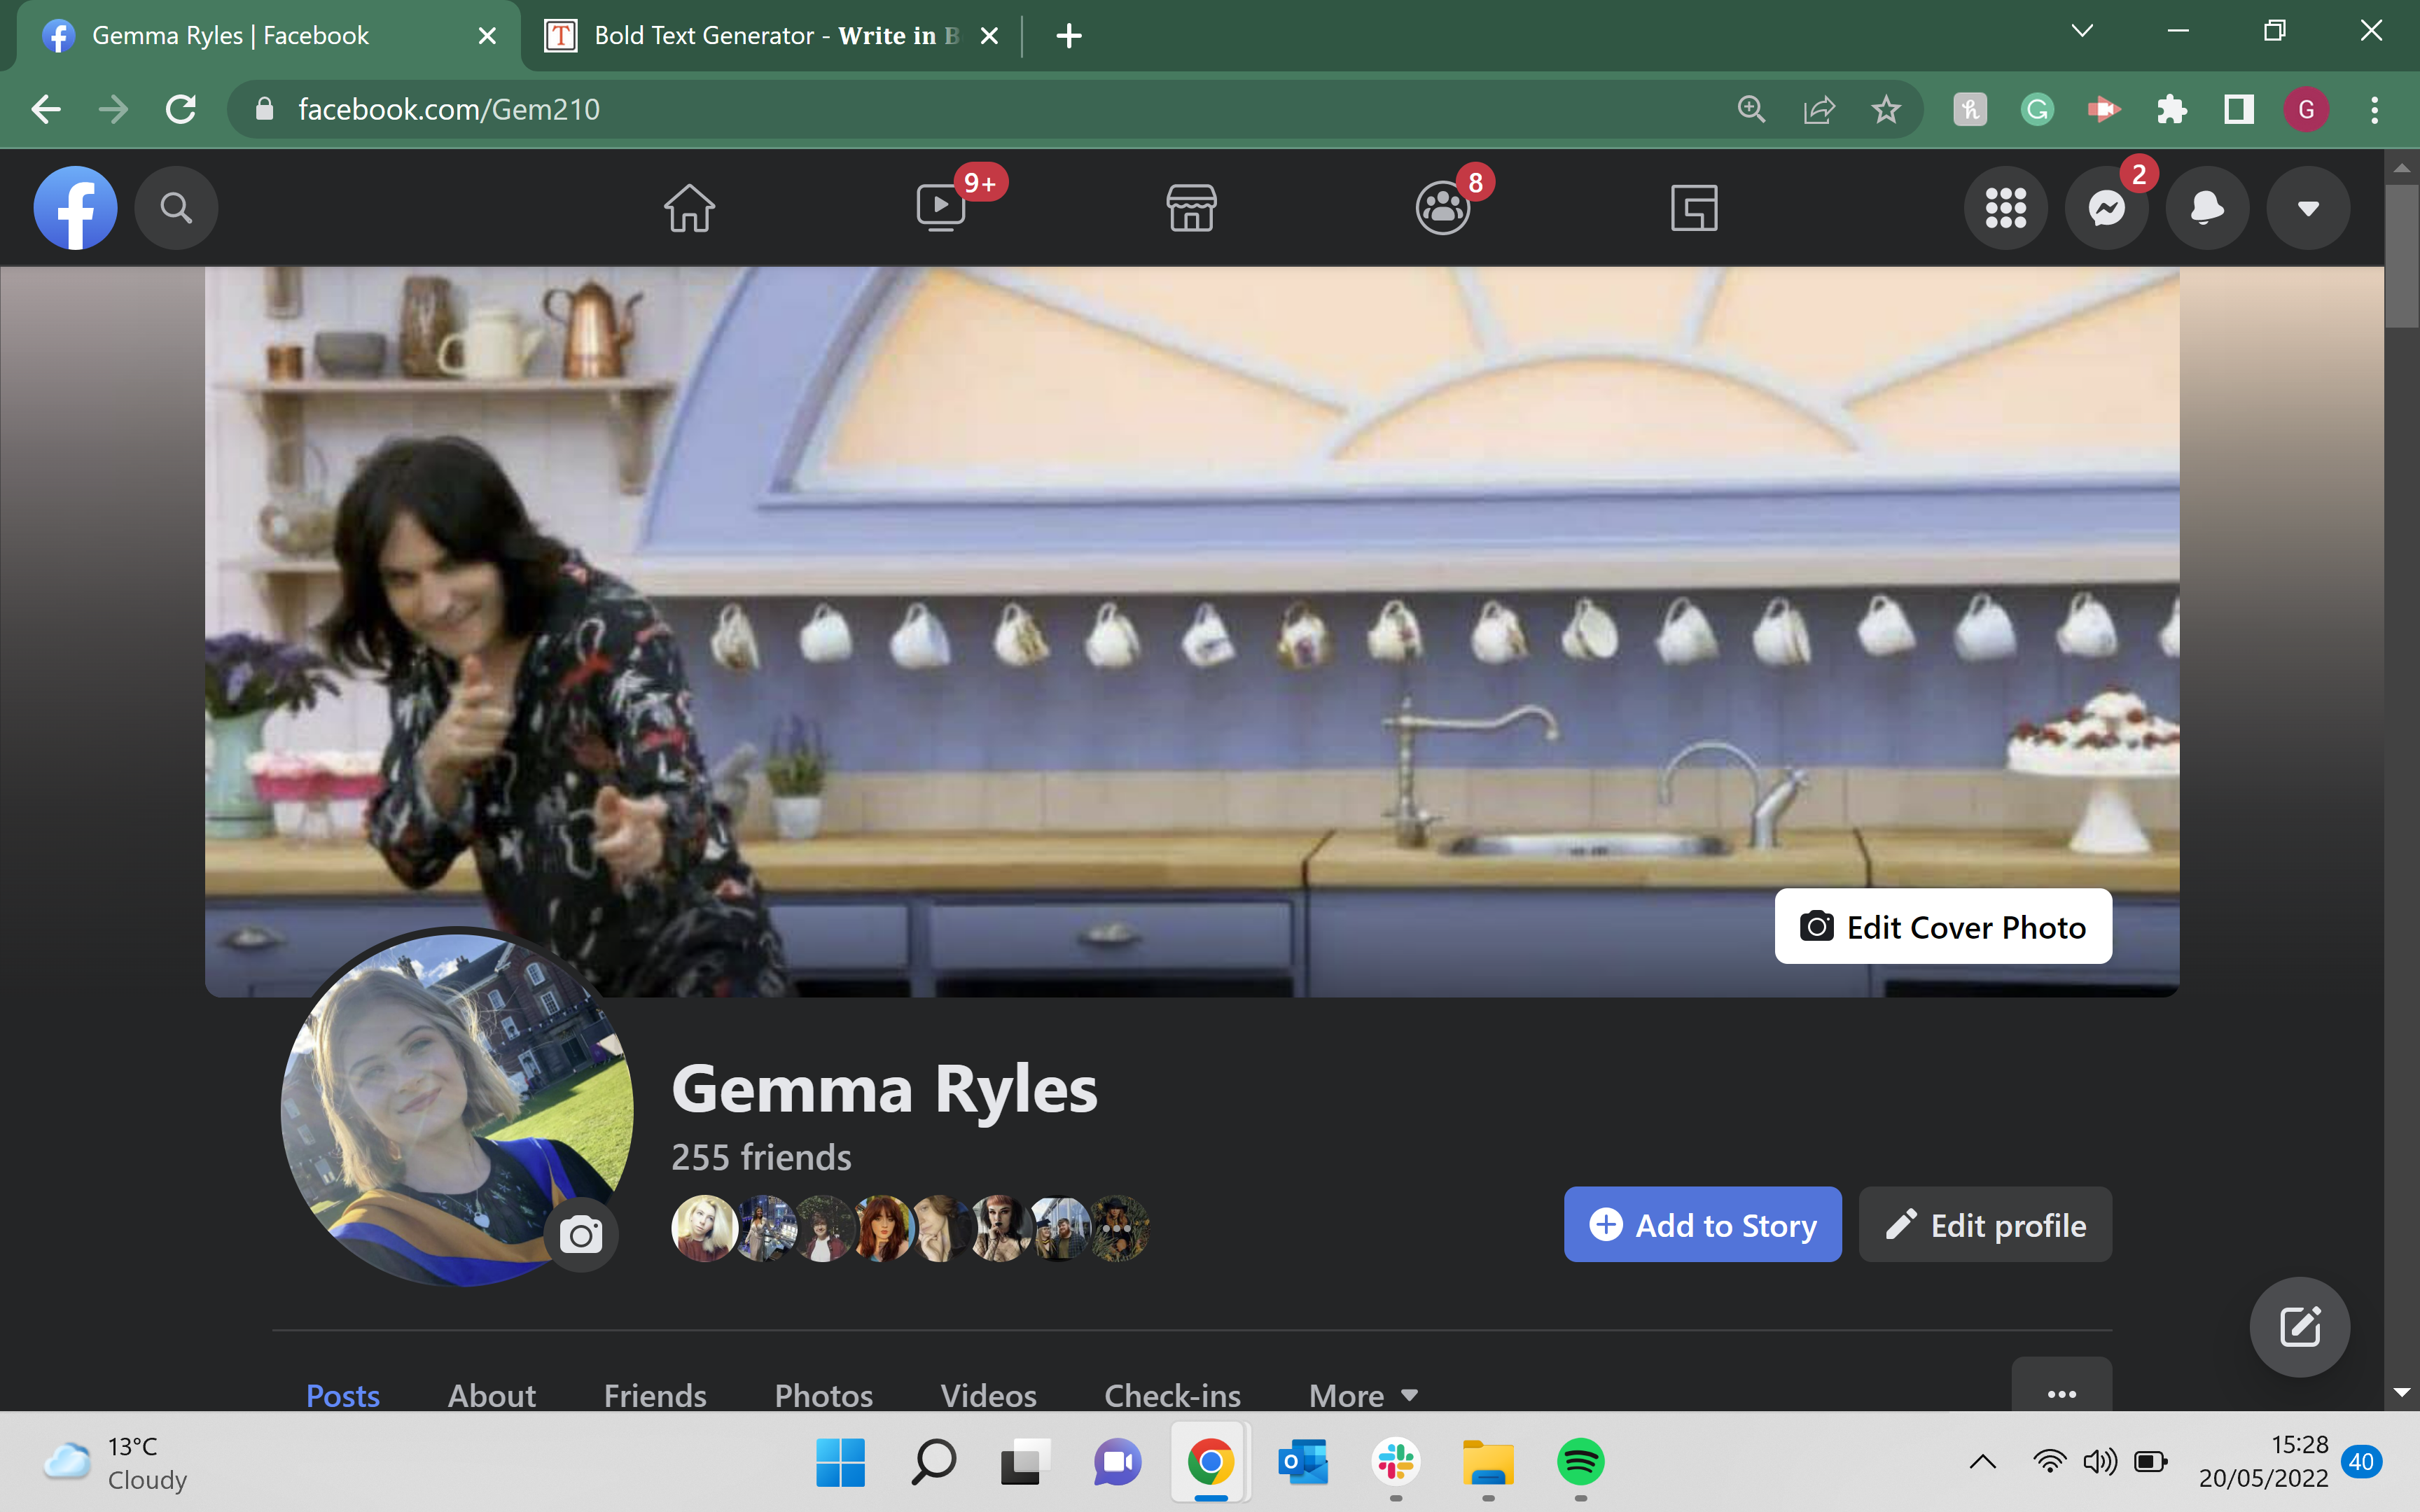Open the Grammarly extension icon

[x=2037, y=109]
